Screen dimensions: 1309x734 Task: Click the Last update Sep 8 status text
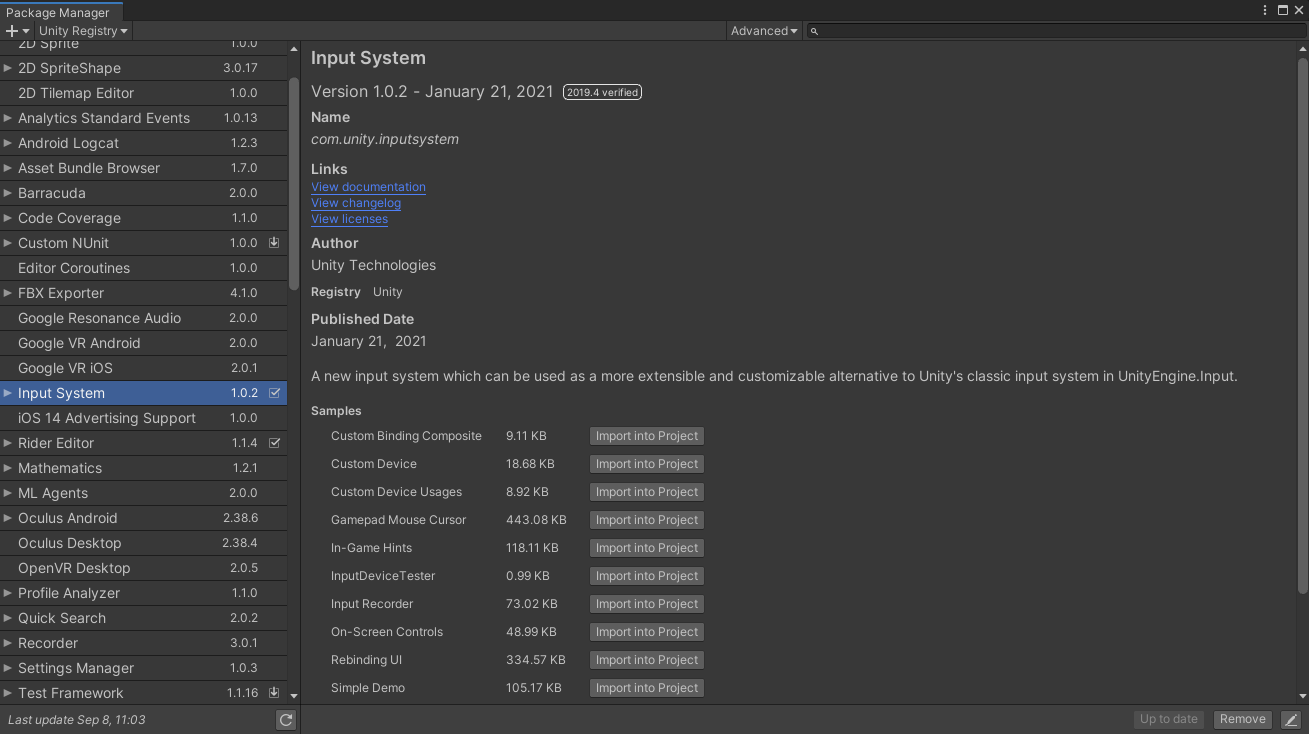[x=77, y=720]
